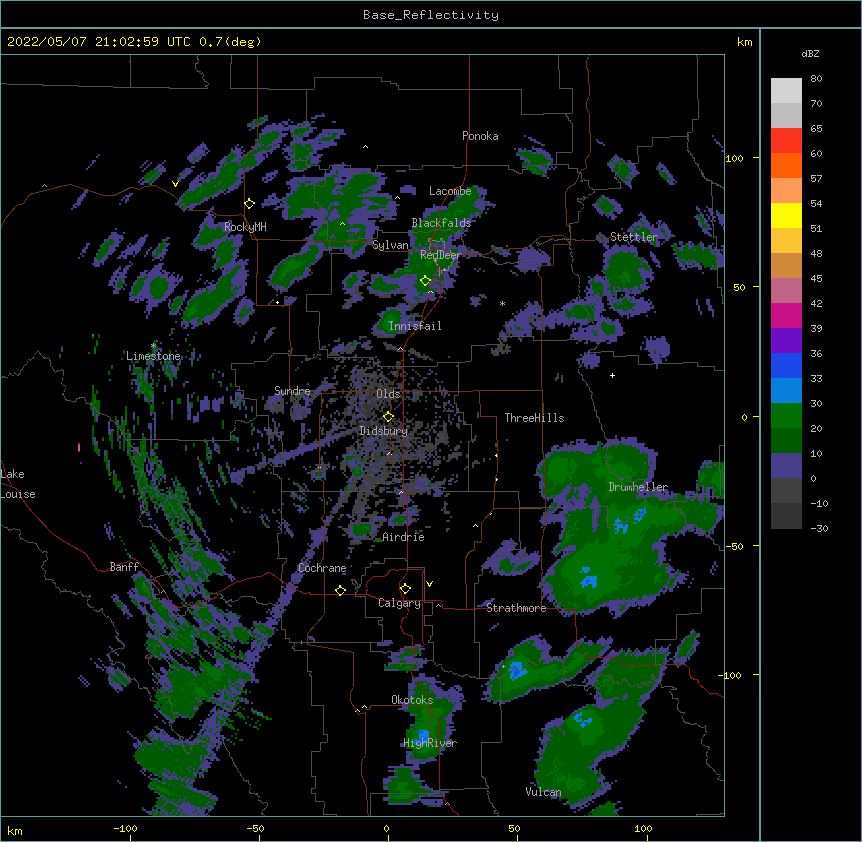Click the Calgary city label

[399, 603]
